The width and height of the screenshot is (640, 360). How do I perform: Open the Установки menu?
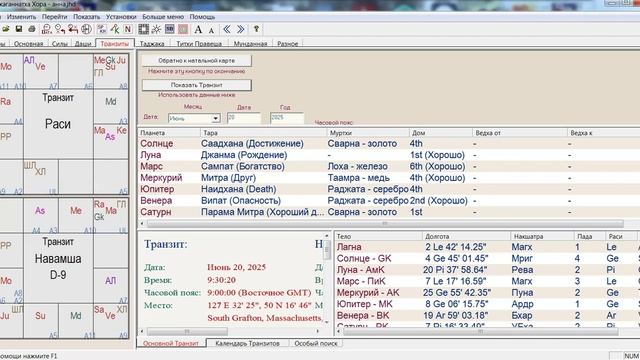(121, 17)
